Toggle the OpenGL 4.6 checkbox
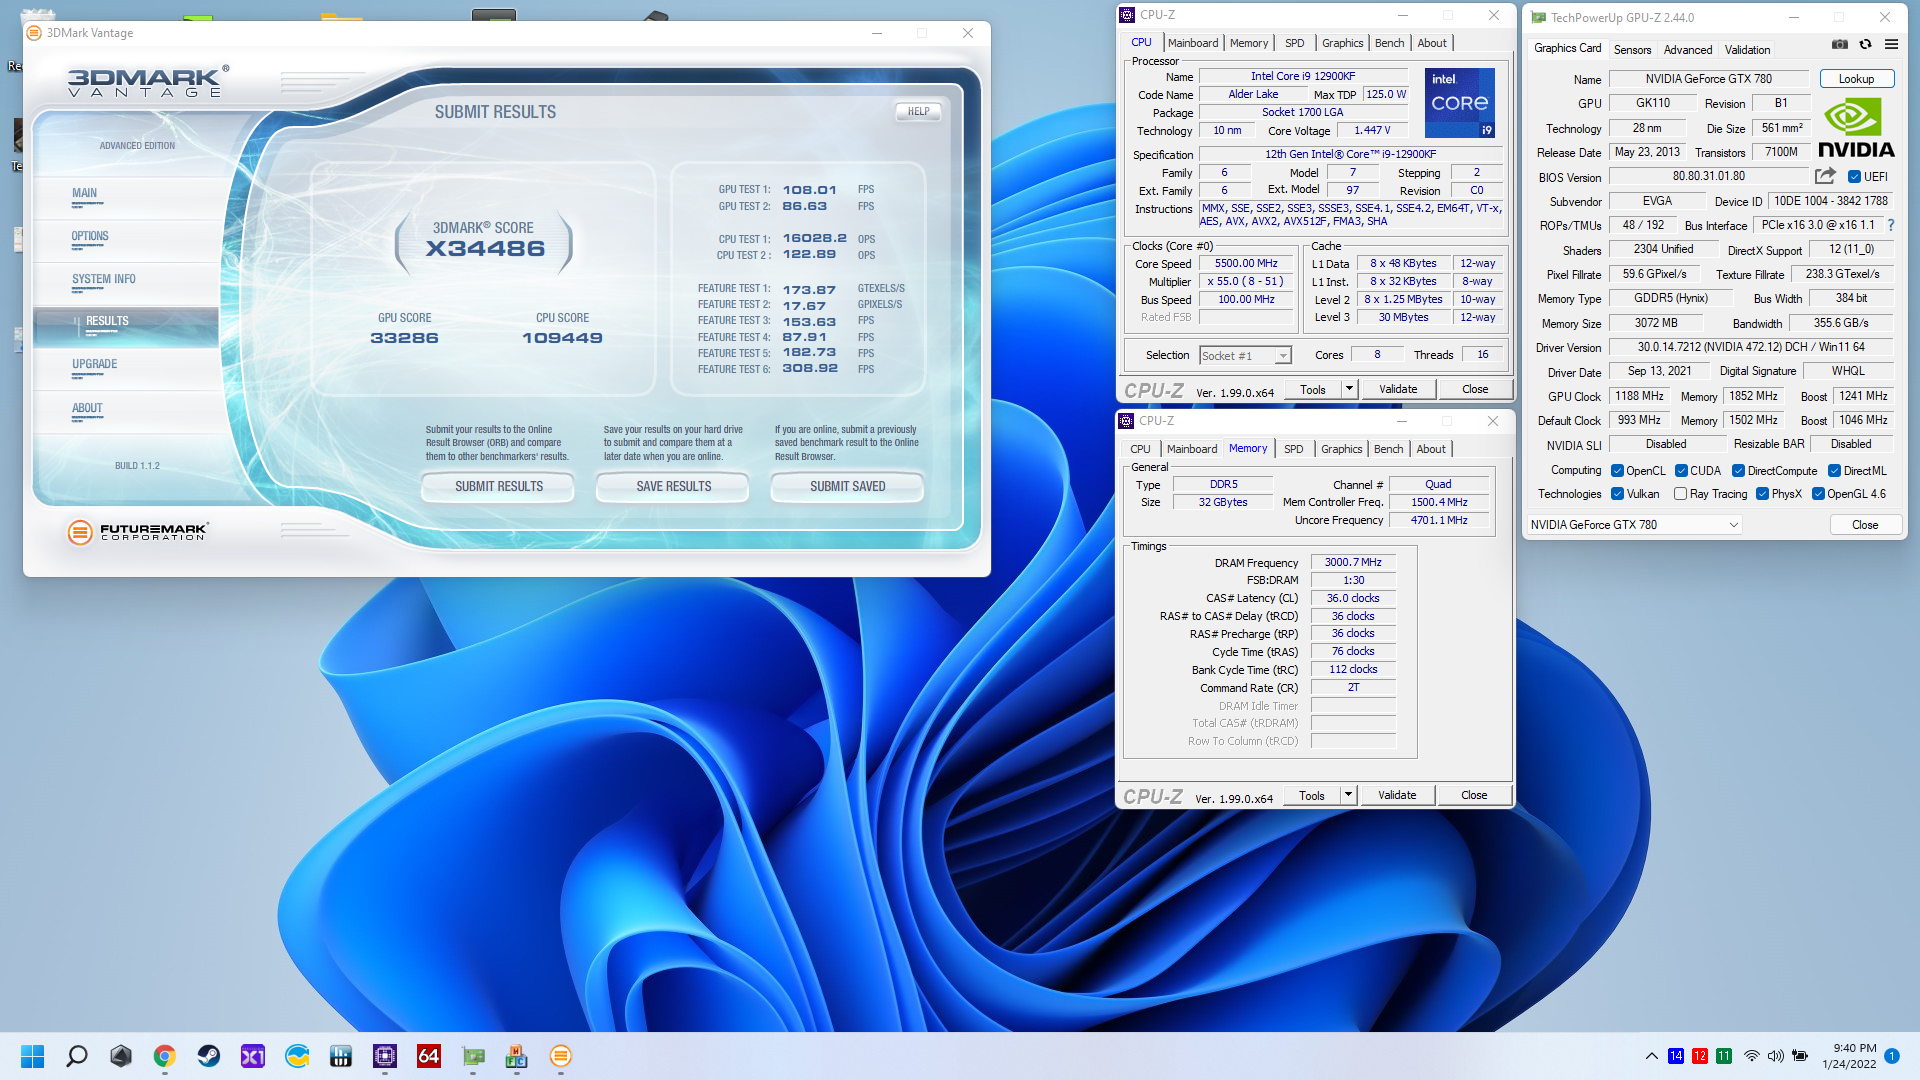 coord(1818,494)
